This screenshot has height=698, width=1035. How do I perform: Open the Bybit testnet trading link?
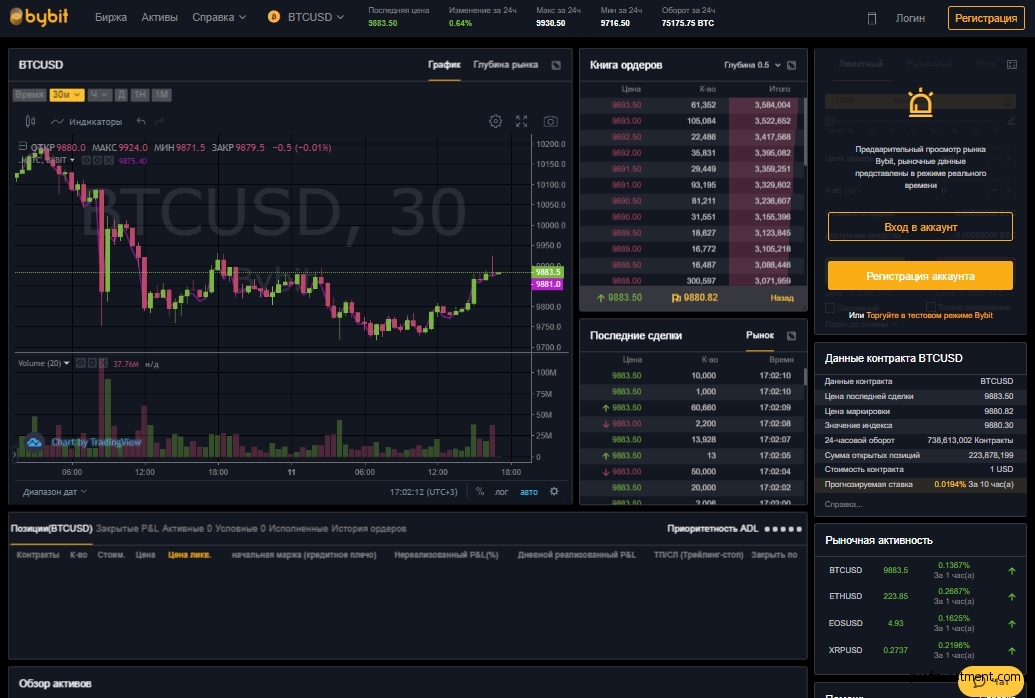tap(929, 315)
